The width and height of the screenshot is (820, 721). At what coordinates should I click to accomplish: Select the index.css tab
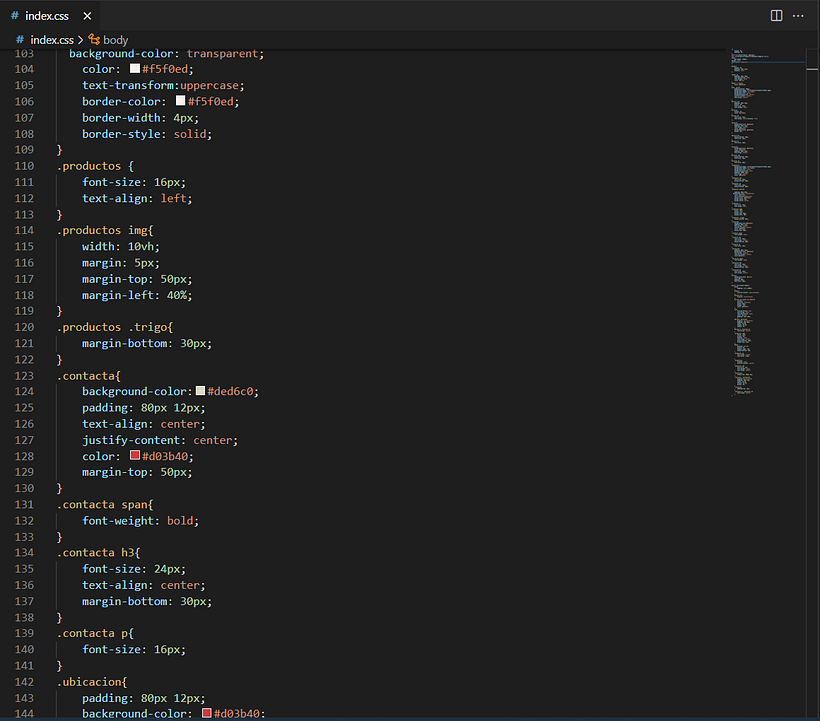[x=50, y=16]
